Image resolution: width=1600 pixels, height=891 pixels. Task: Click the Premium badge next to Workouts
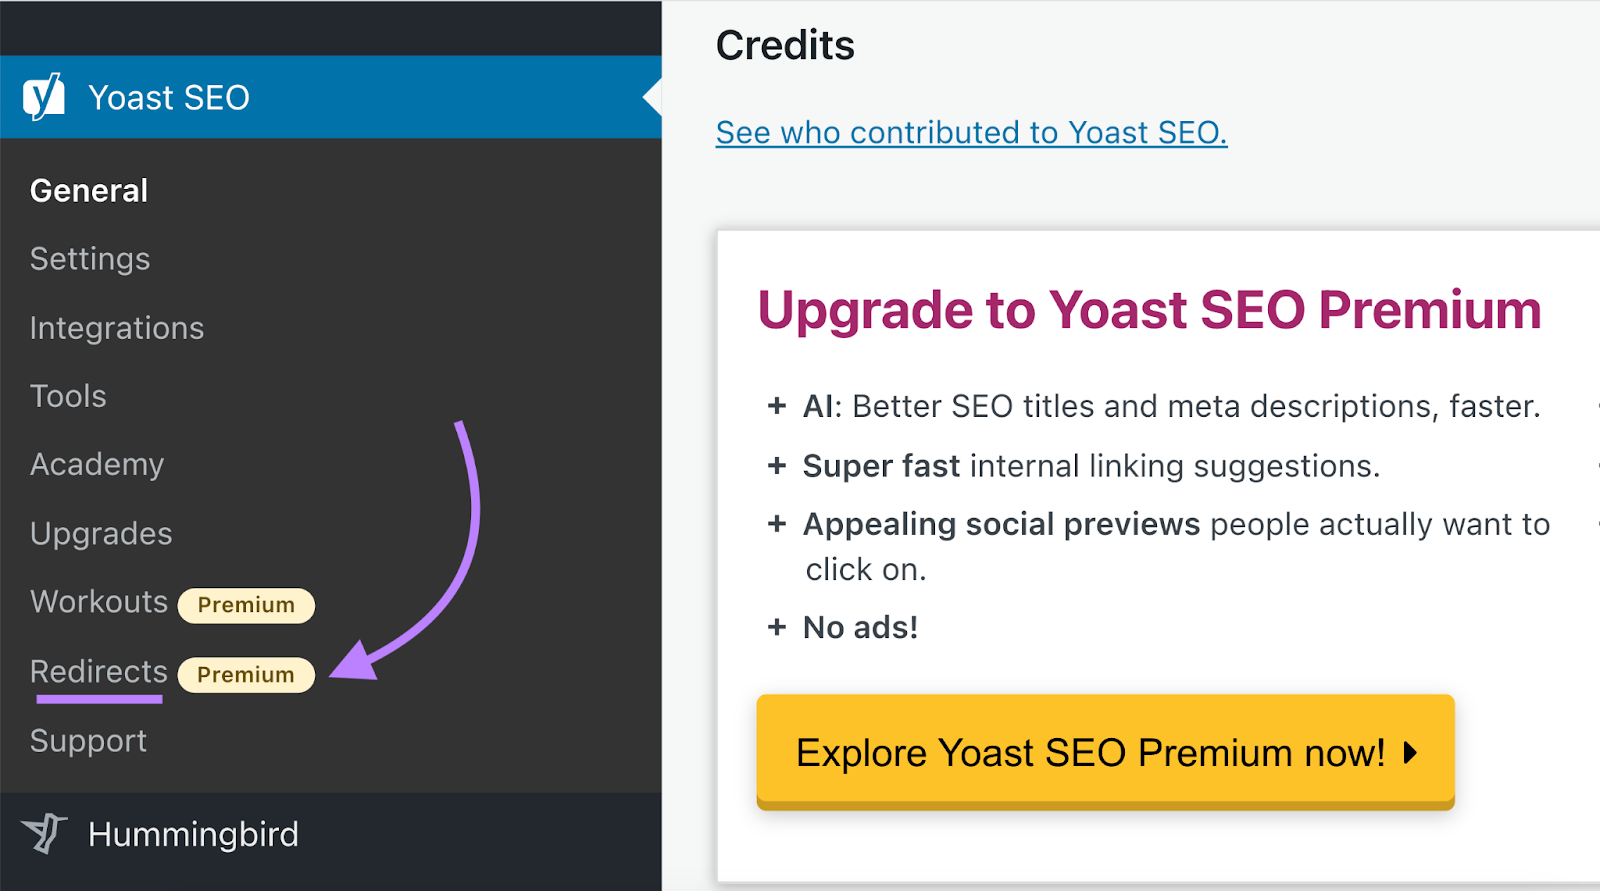tap(246, 605)
